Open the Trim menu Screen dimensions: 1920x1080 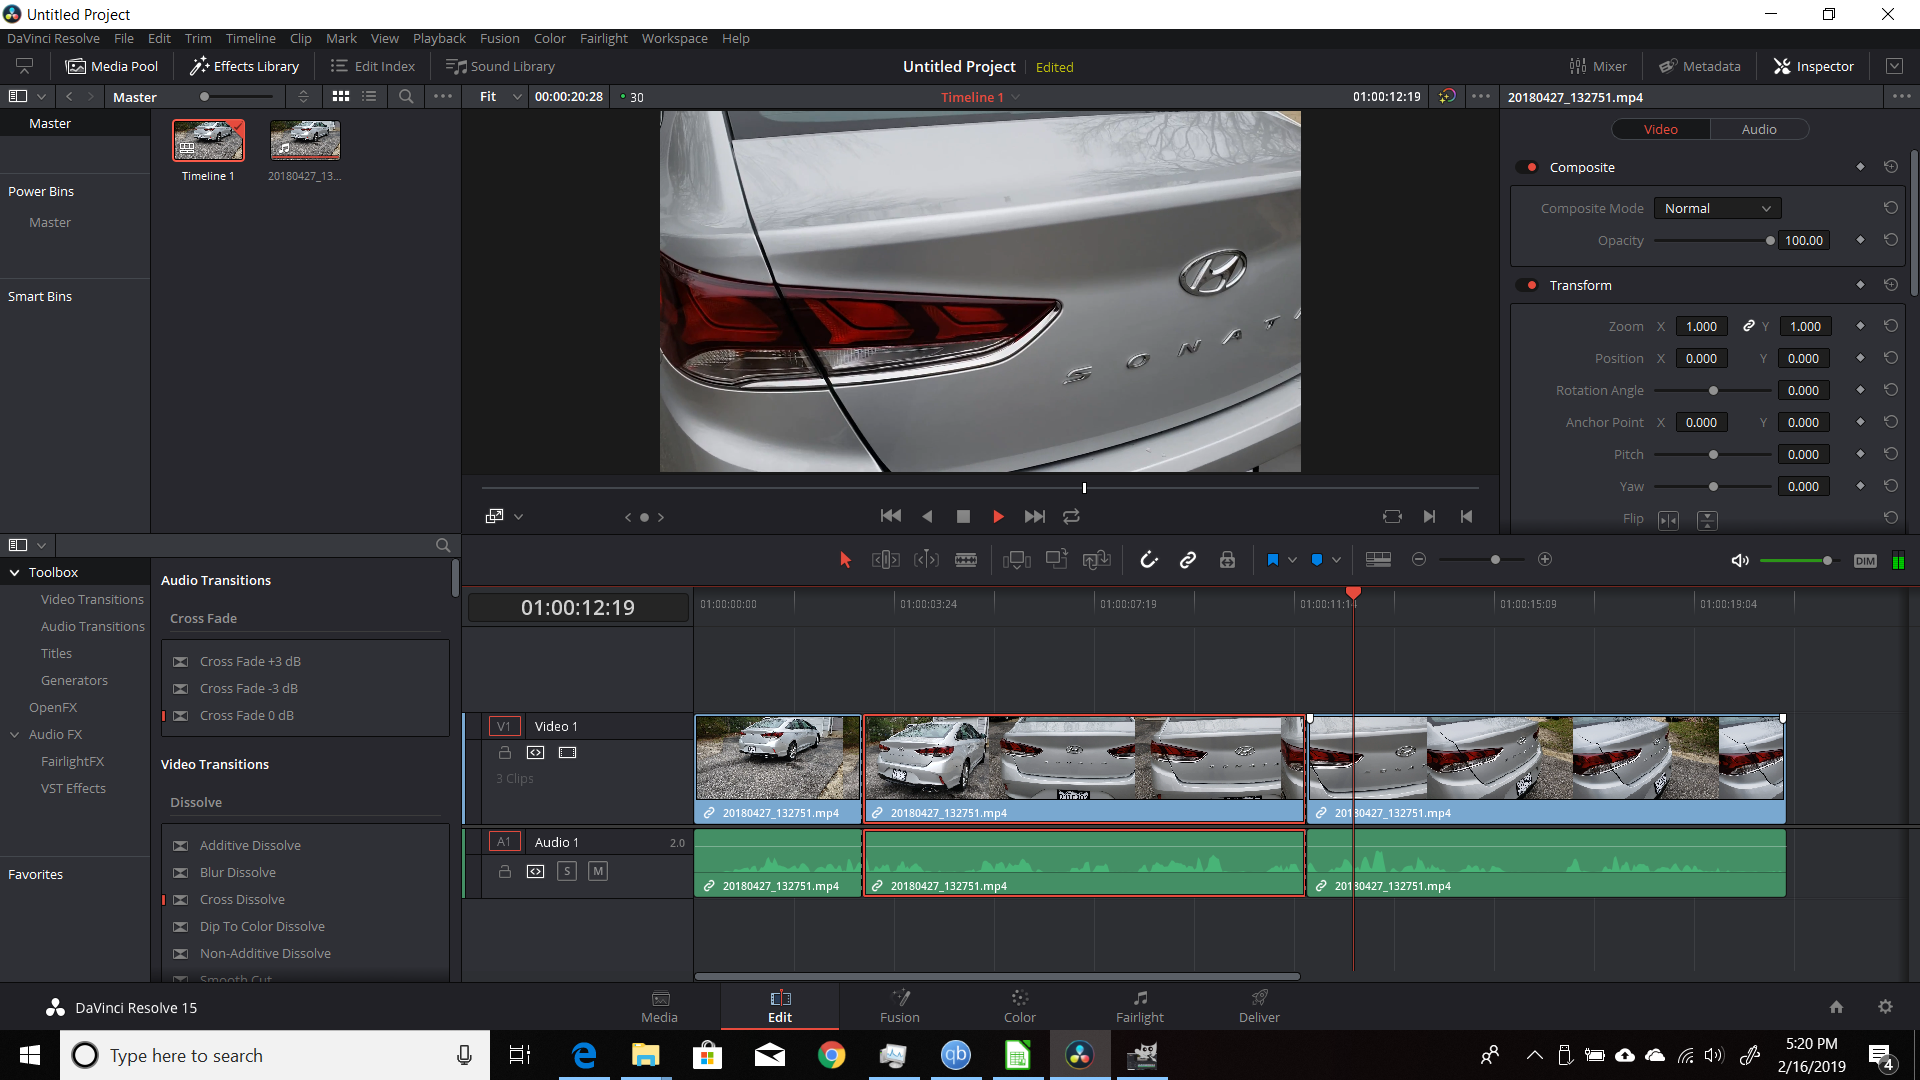pos(198,38)
